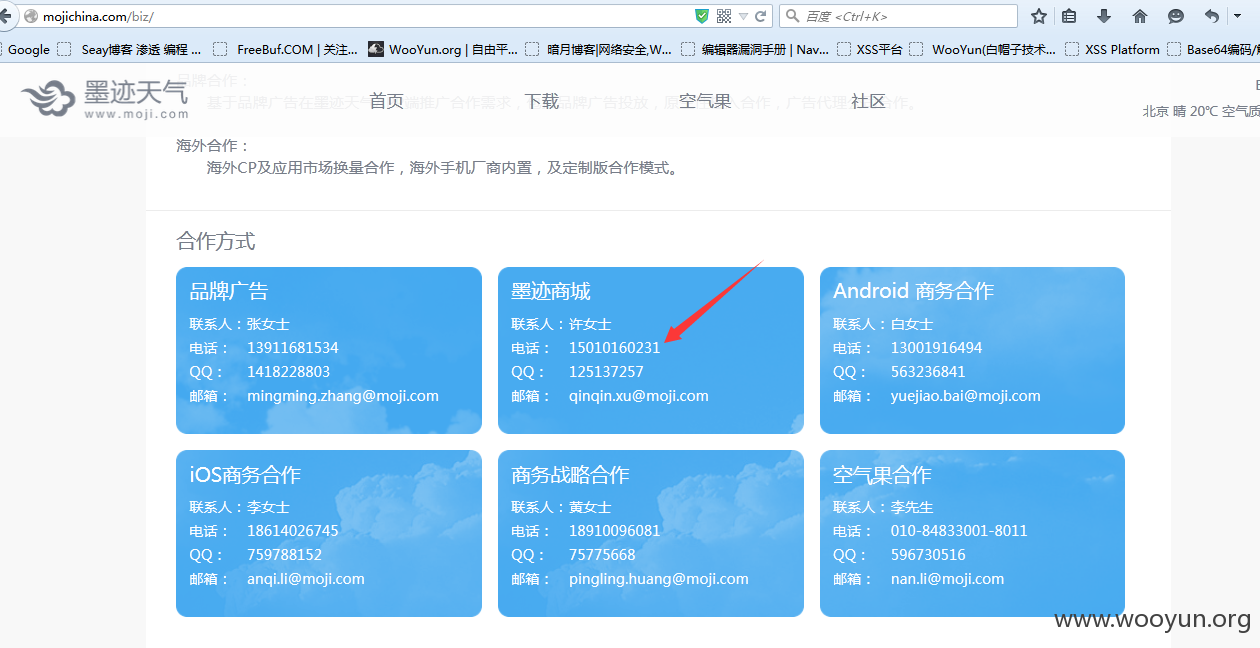
Task: Go to 下载 in site navigation
Action: coord(542,101)
